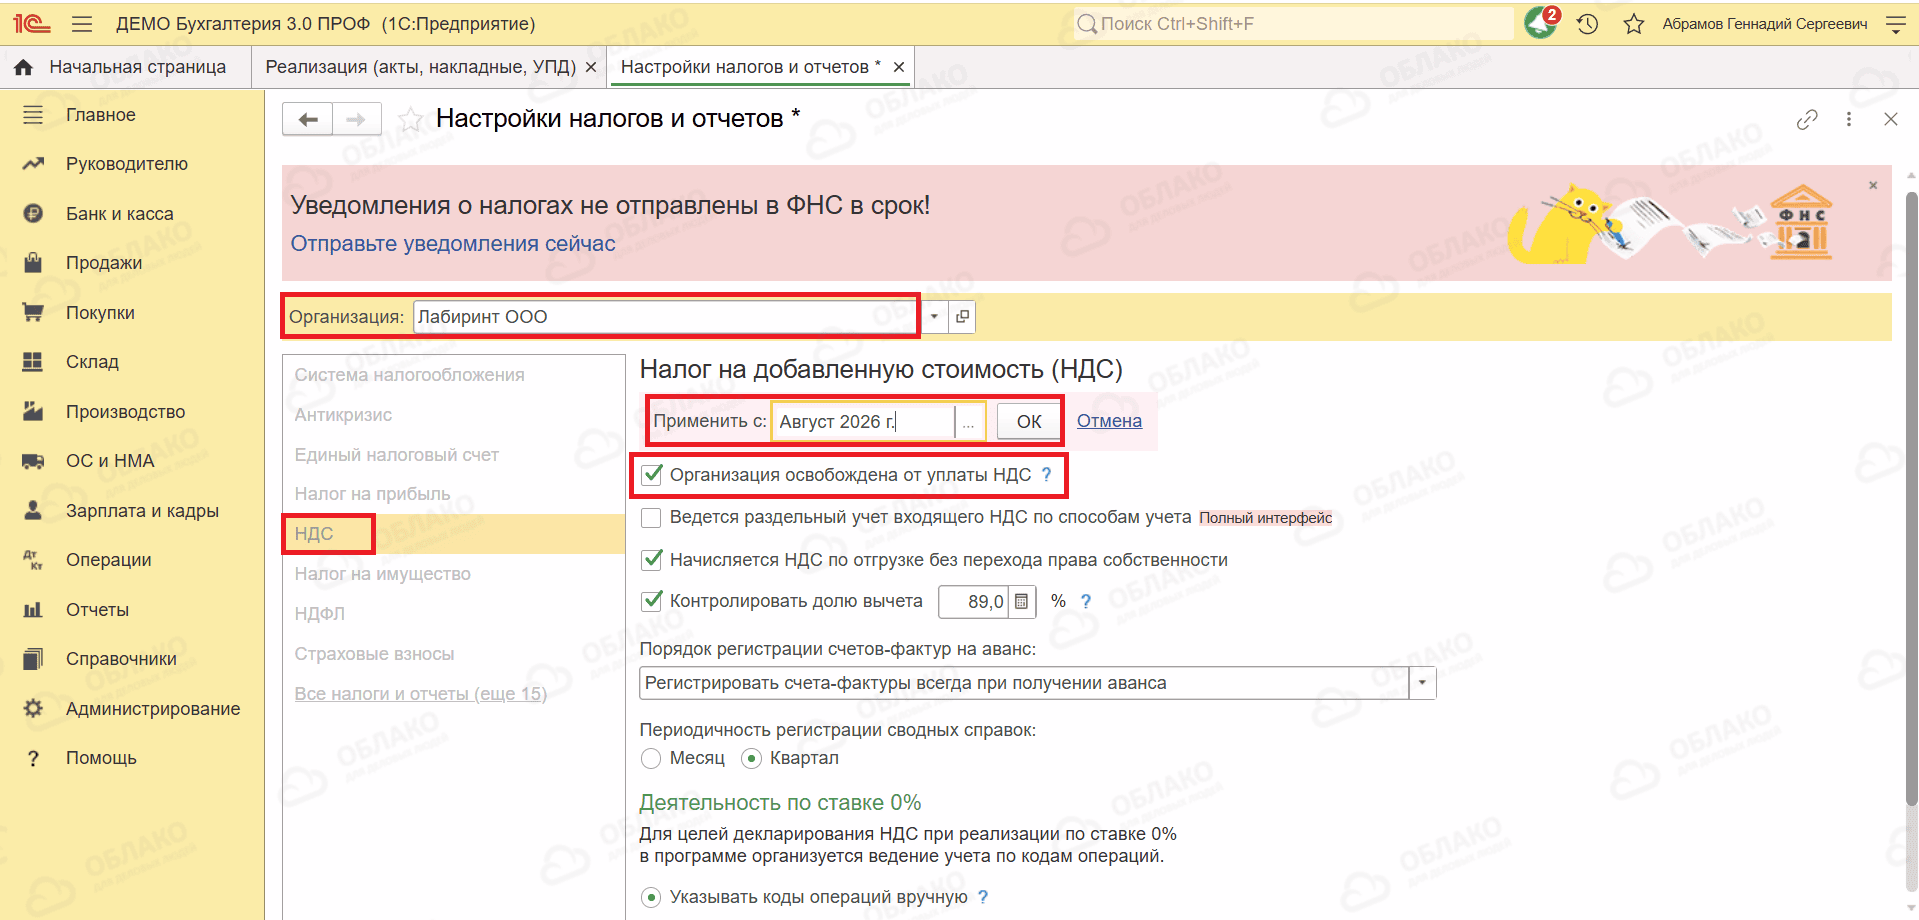Toggle Организация освобождена от уплаты НДС
The image size is (1919, 920).
pyautogui.click(x=651, y=475)
